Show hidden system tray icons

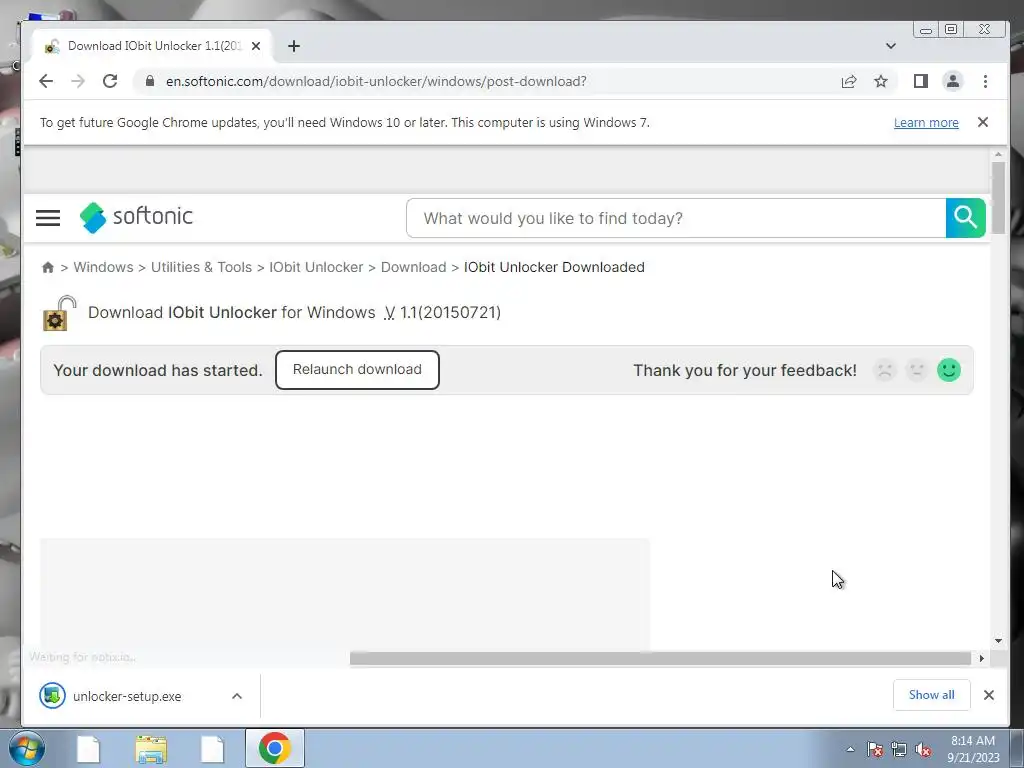tap(850, 750)
